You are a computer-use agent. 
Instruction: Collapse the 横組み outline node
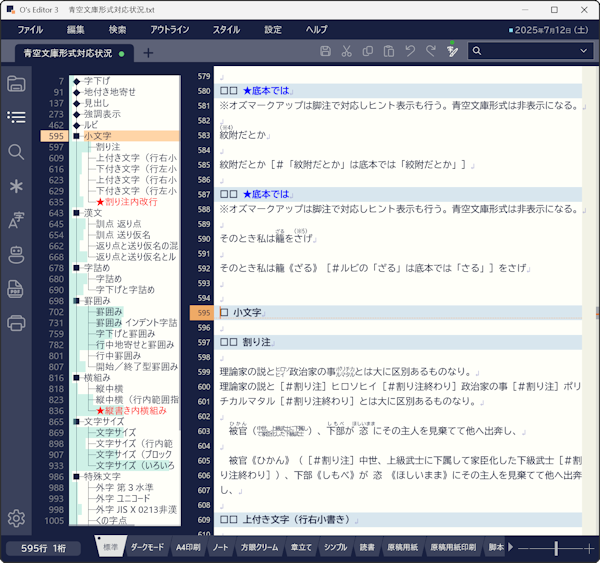[77, 378]
